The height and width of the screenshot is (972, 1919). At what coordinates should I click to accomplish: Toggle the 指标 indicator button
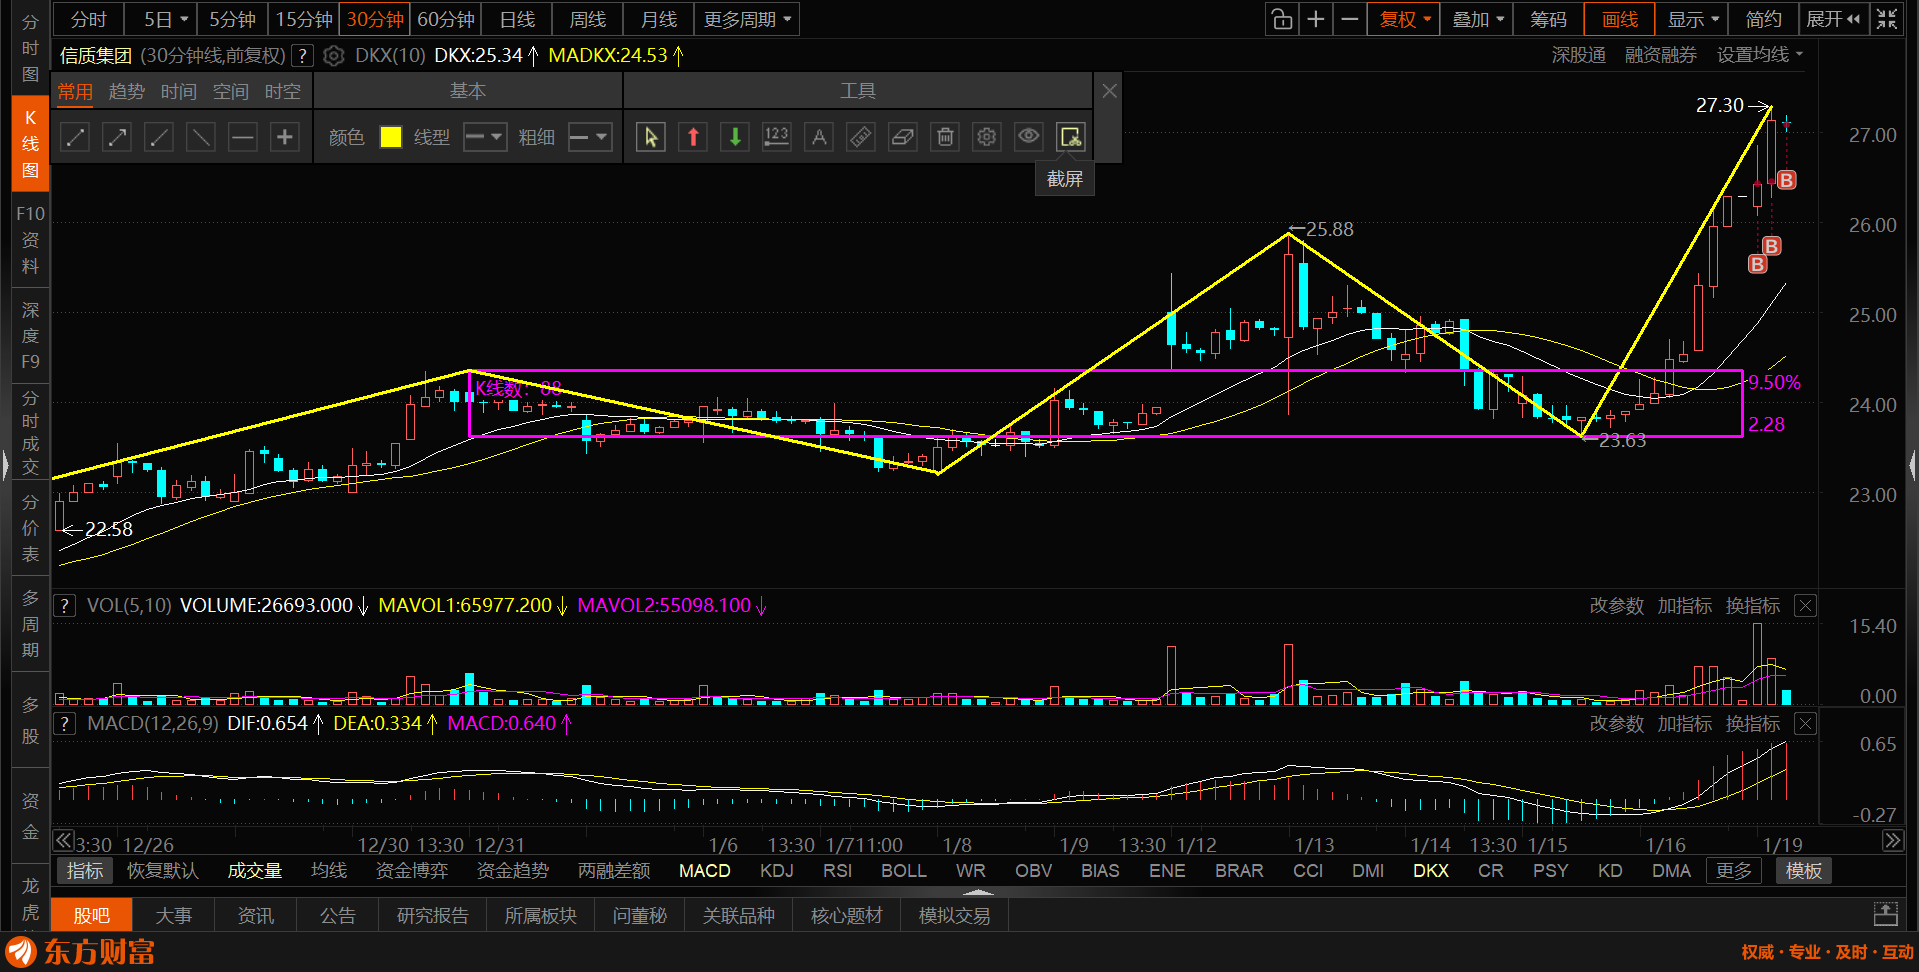[85, 871]
